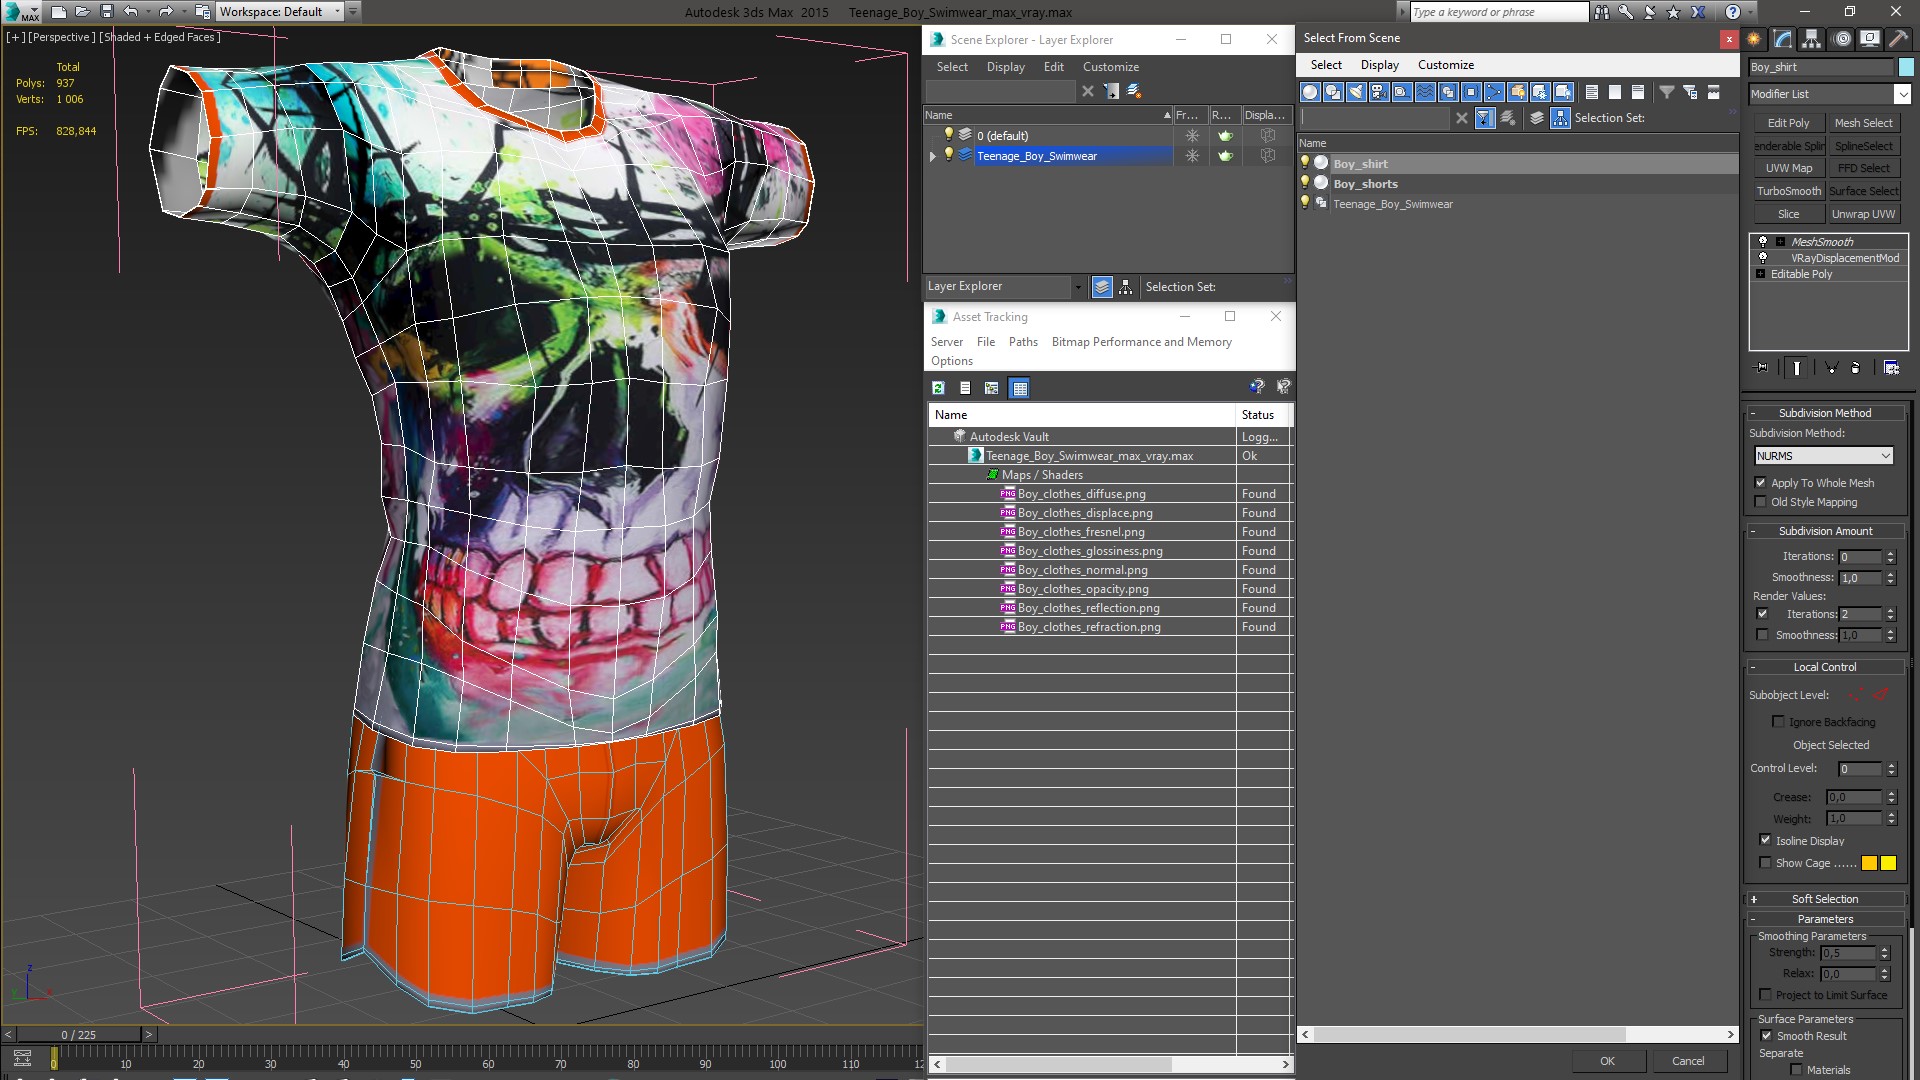This screenshot has height=1080, width=1920.
Task: Open the Utilities hammer tab
Action: pyautogui.click(x=1898, y=39)
